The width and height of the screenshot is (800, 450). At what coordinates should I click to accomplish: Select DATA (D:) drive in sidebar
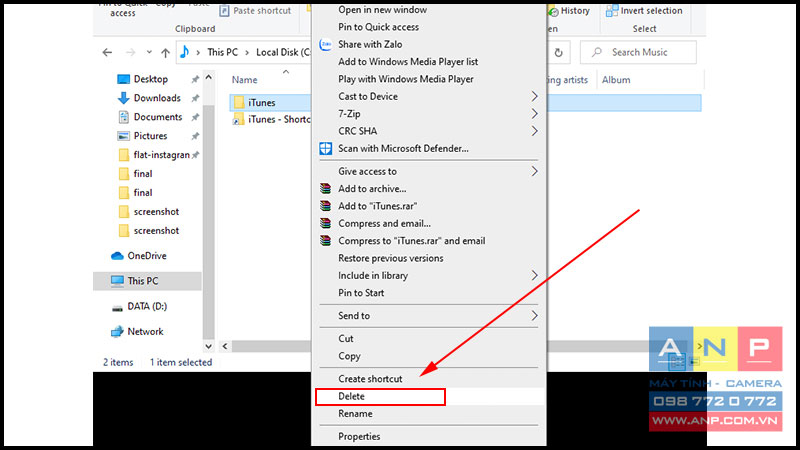pos(147,306)
